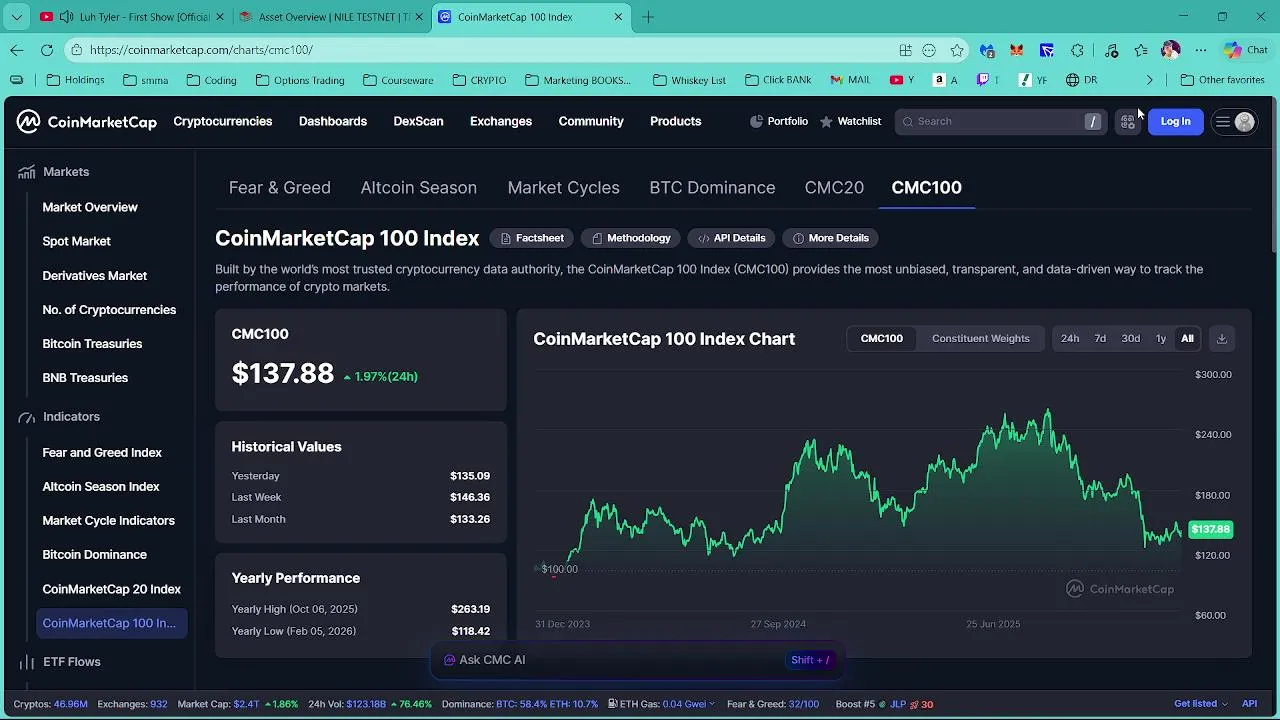This screenshot has width=1280, height=720.
Task: Expand the Exchanges nav menu
Action: coord(501,121)
